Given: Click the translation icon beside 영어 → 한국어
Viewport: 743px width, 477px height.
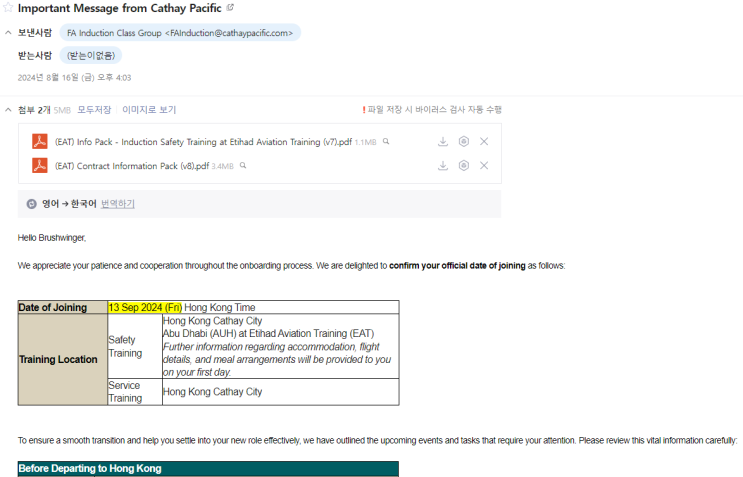Looking at the screenshot, I should click(x=31, y=204).
